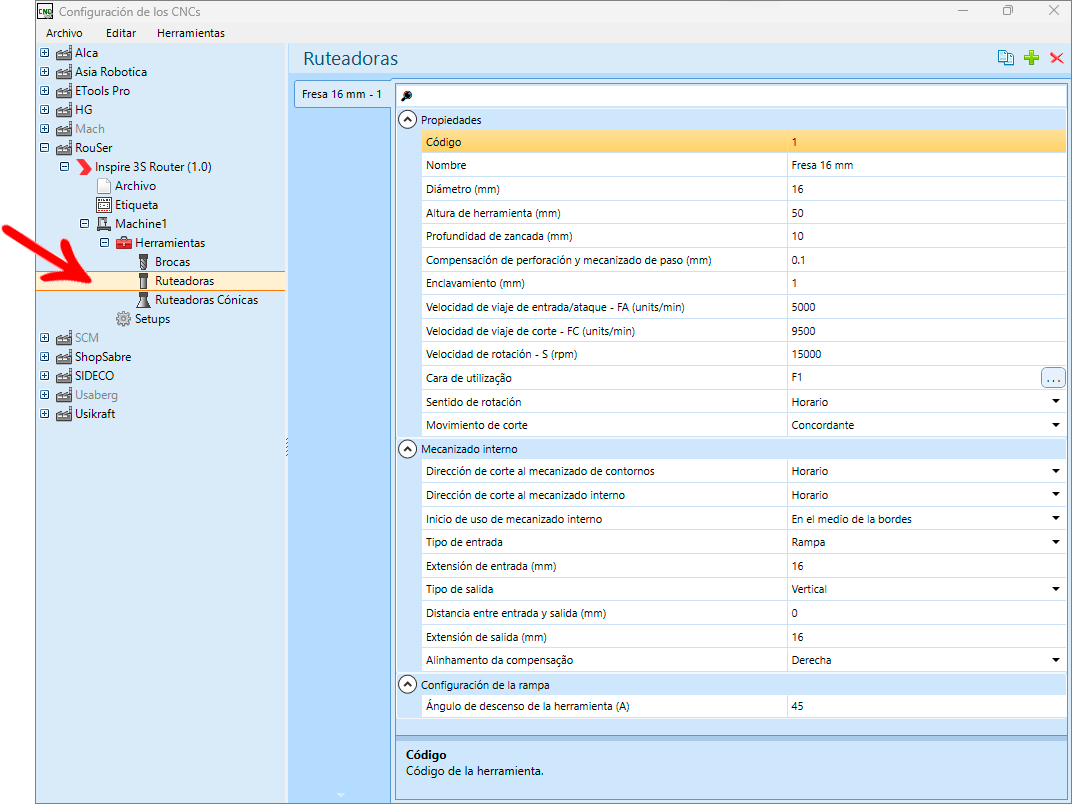The width and height of the screenshot is (1072, 804).
Task: Open the Sentido de rotación dropdown
Action: [x=1056, y=402]
